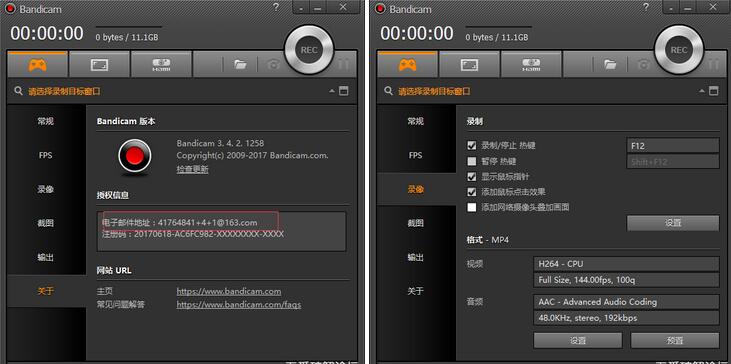The height and width of the screenshot is (364, 731).
Task: Click camera screenshot icon in right window
Action: point(643,65)
